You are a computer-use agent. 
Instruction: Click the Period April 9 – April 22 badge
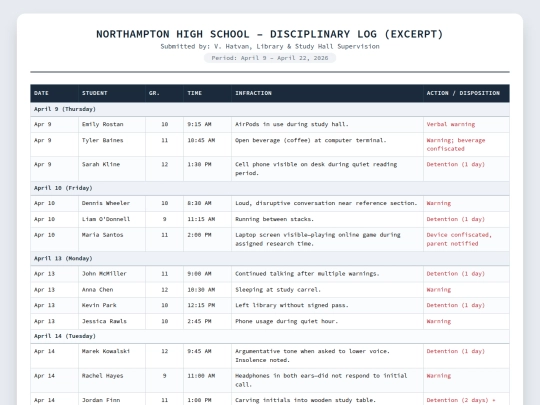coord(270,58)
